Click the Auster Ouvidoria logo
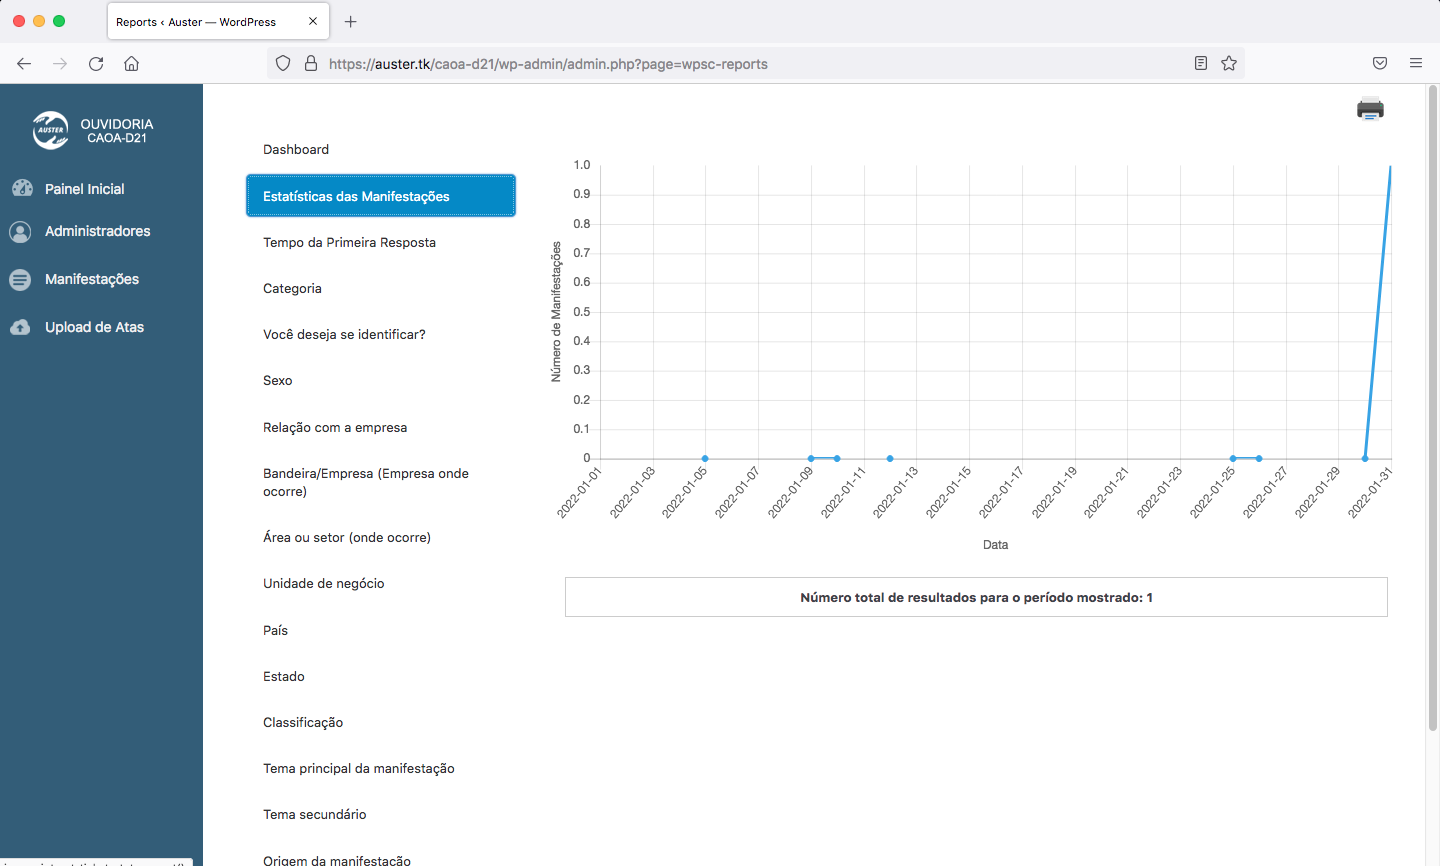The image size is (1440, 866). pos(51,130)
